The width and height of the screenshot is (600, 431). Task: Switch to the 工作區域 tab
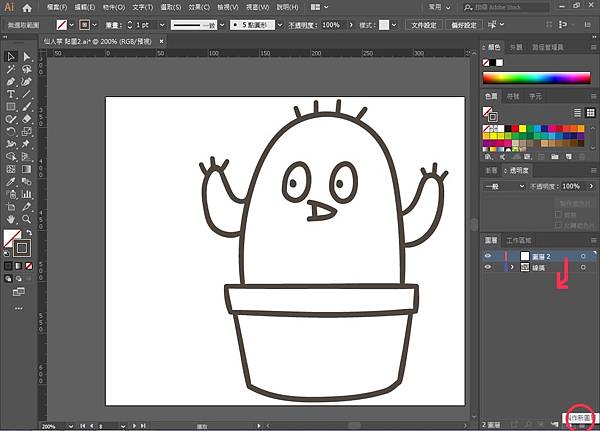[520, 240]
